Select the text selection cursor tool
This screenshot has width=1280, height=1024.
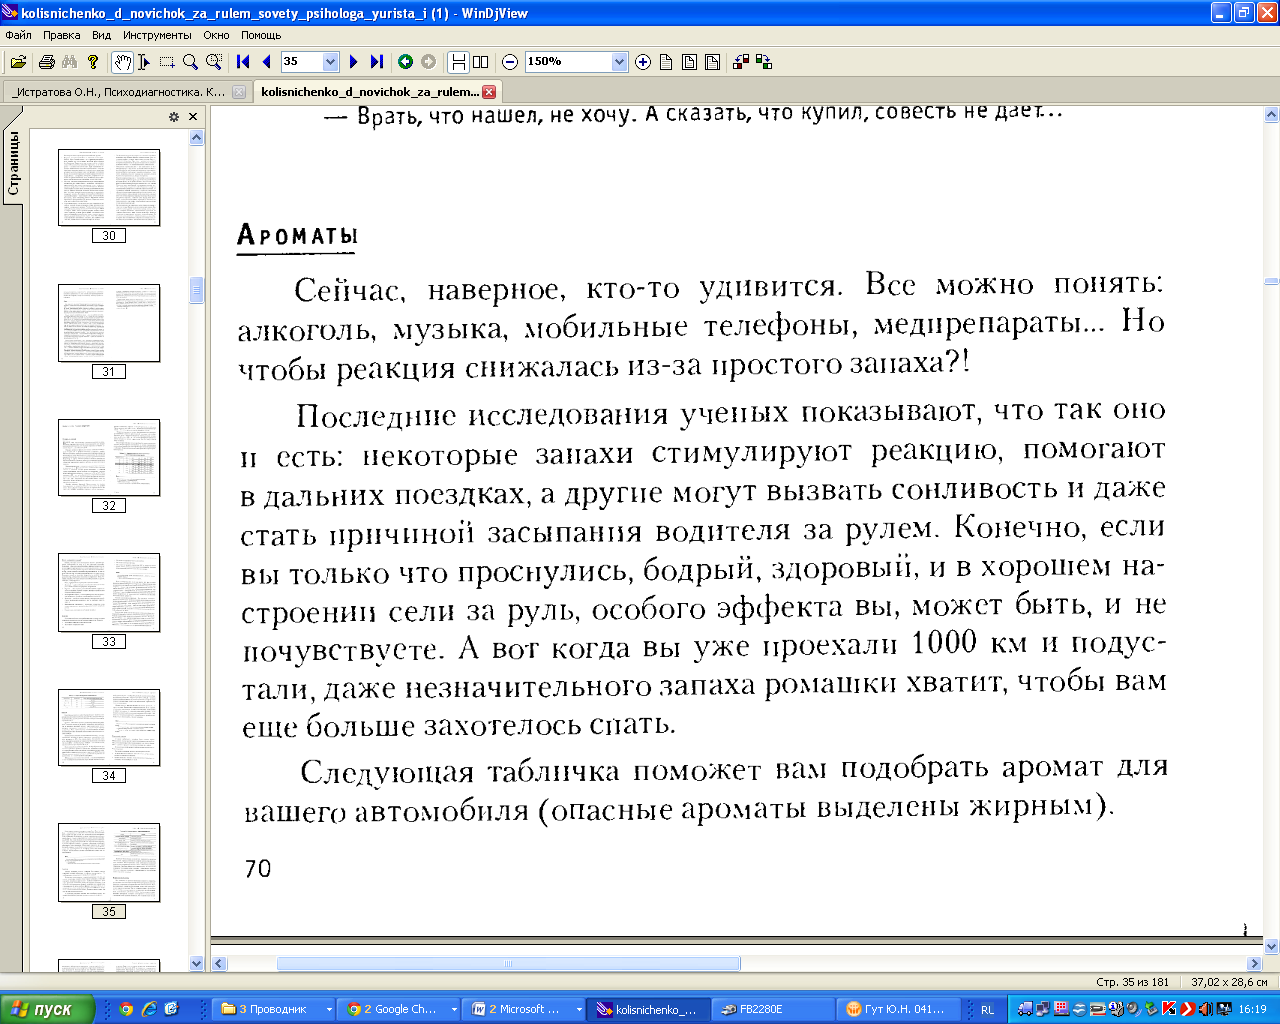coord(144,62)
